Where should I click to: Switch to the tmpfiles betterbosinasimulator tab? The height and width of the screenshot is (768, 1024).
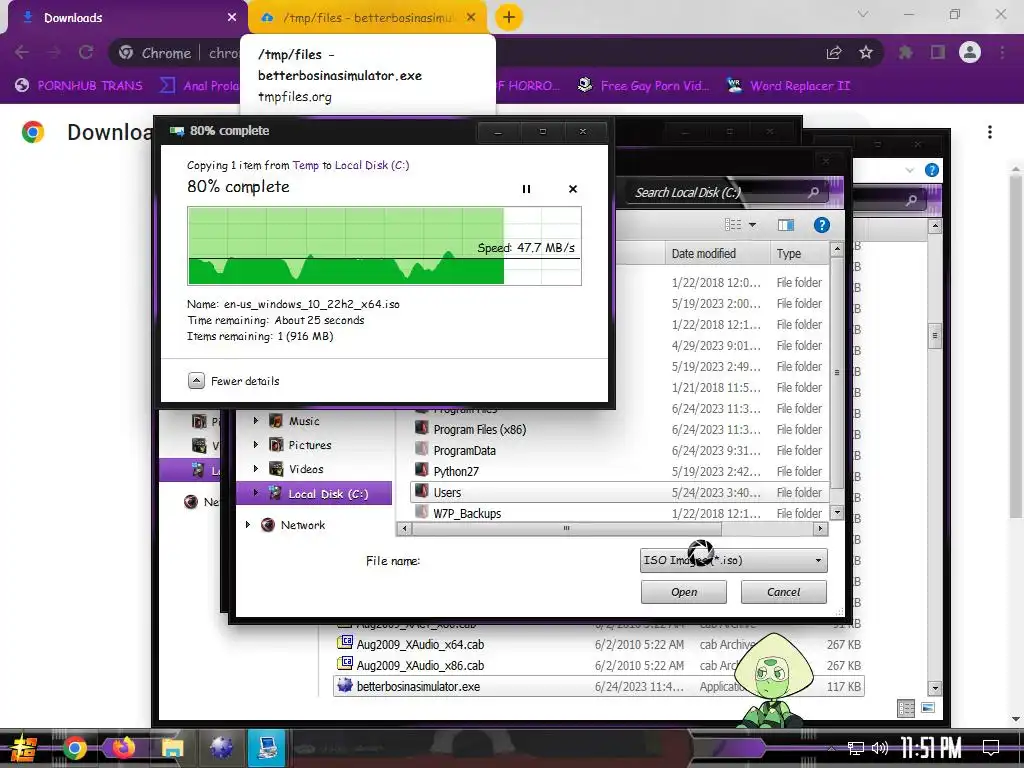pyautogui.click(x=368, y=18)
